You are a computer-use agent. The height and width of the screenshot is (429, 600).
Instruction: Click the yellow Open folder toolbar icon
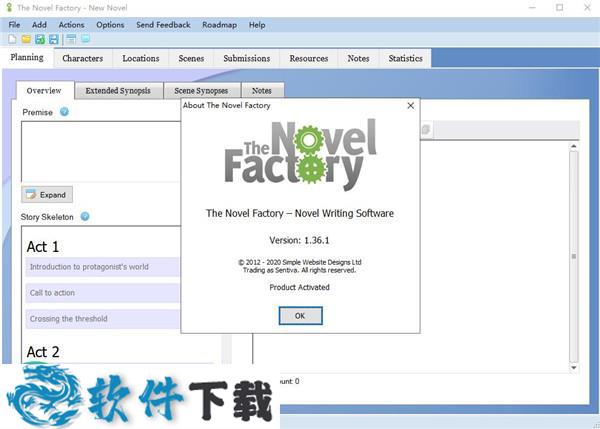[x=26, y=39]
